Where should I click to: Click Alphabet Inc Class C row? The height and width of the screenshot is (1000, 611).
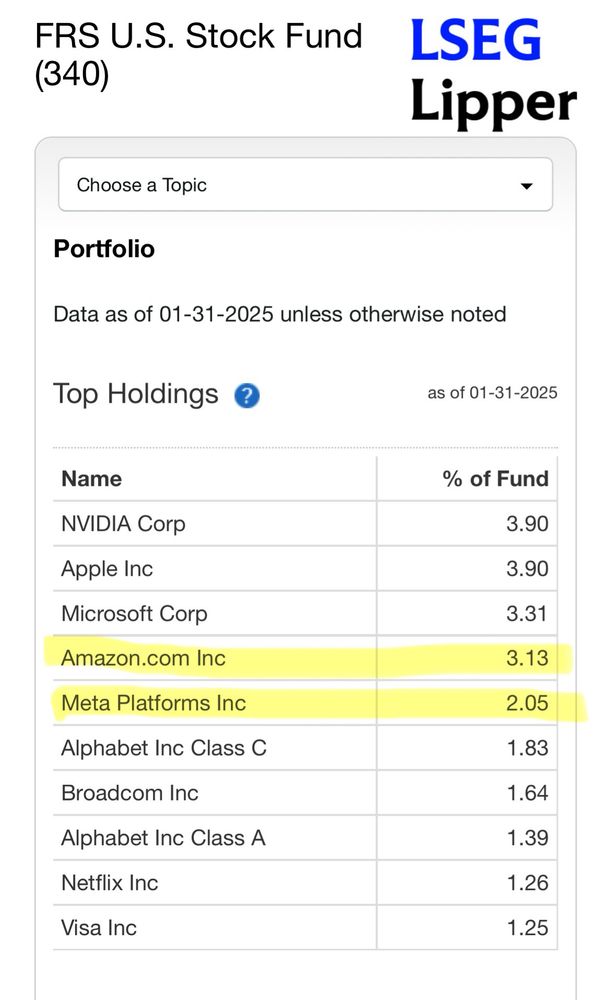click(x=306, y=748)
